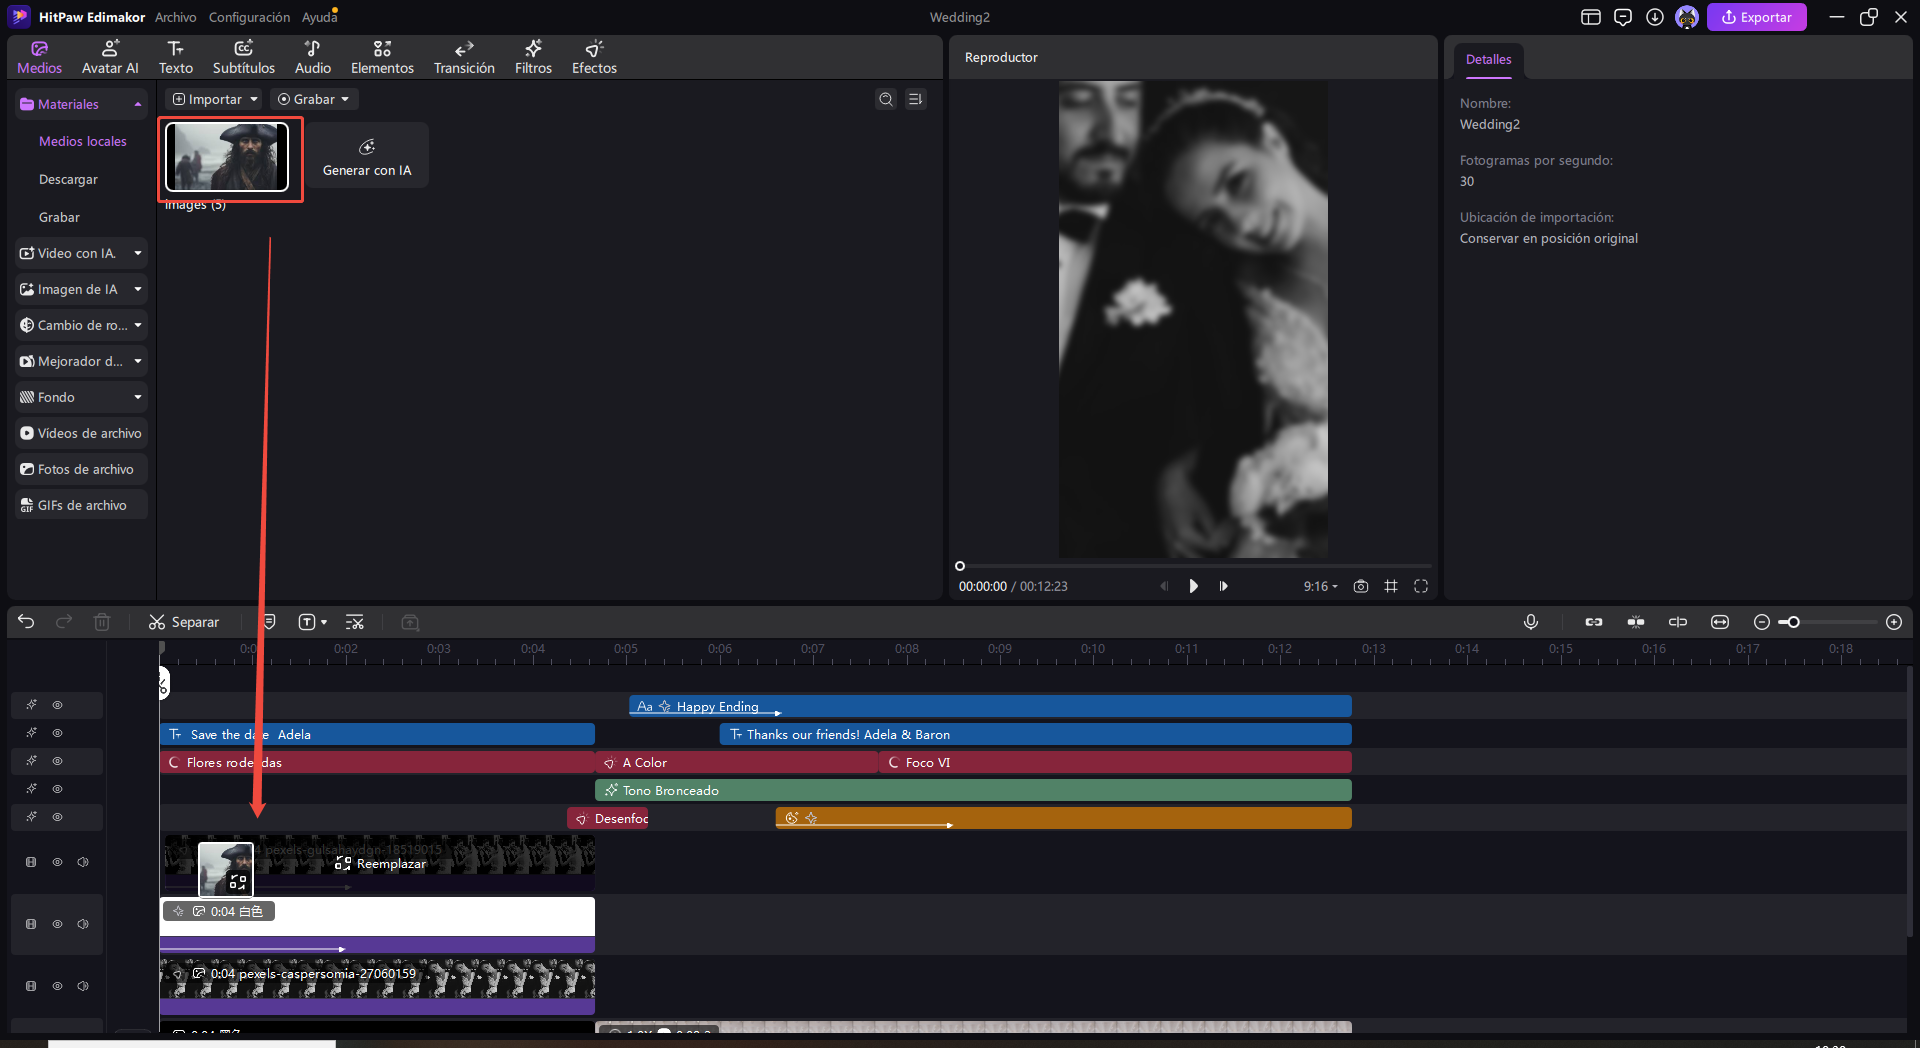Click the Exportar button

point(1756,17)
